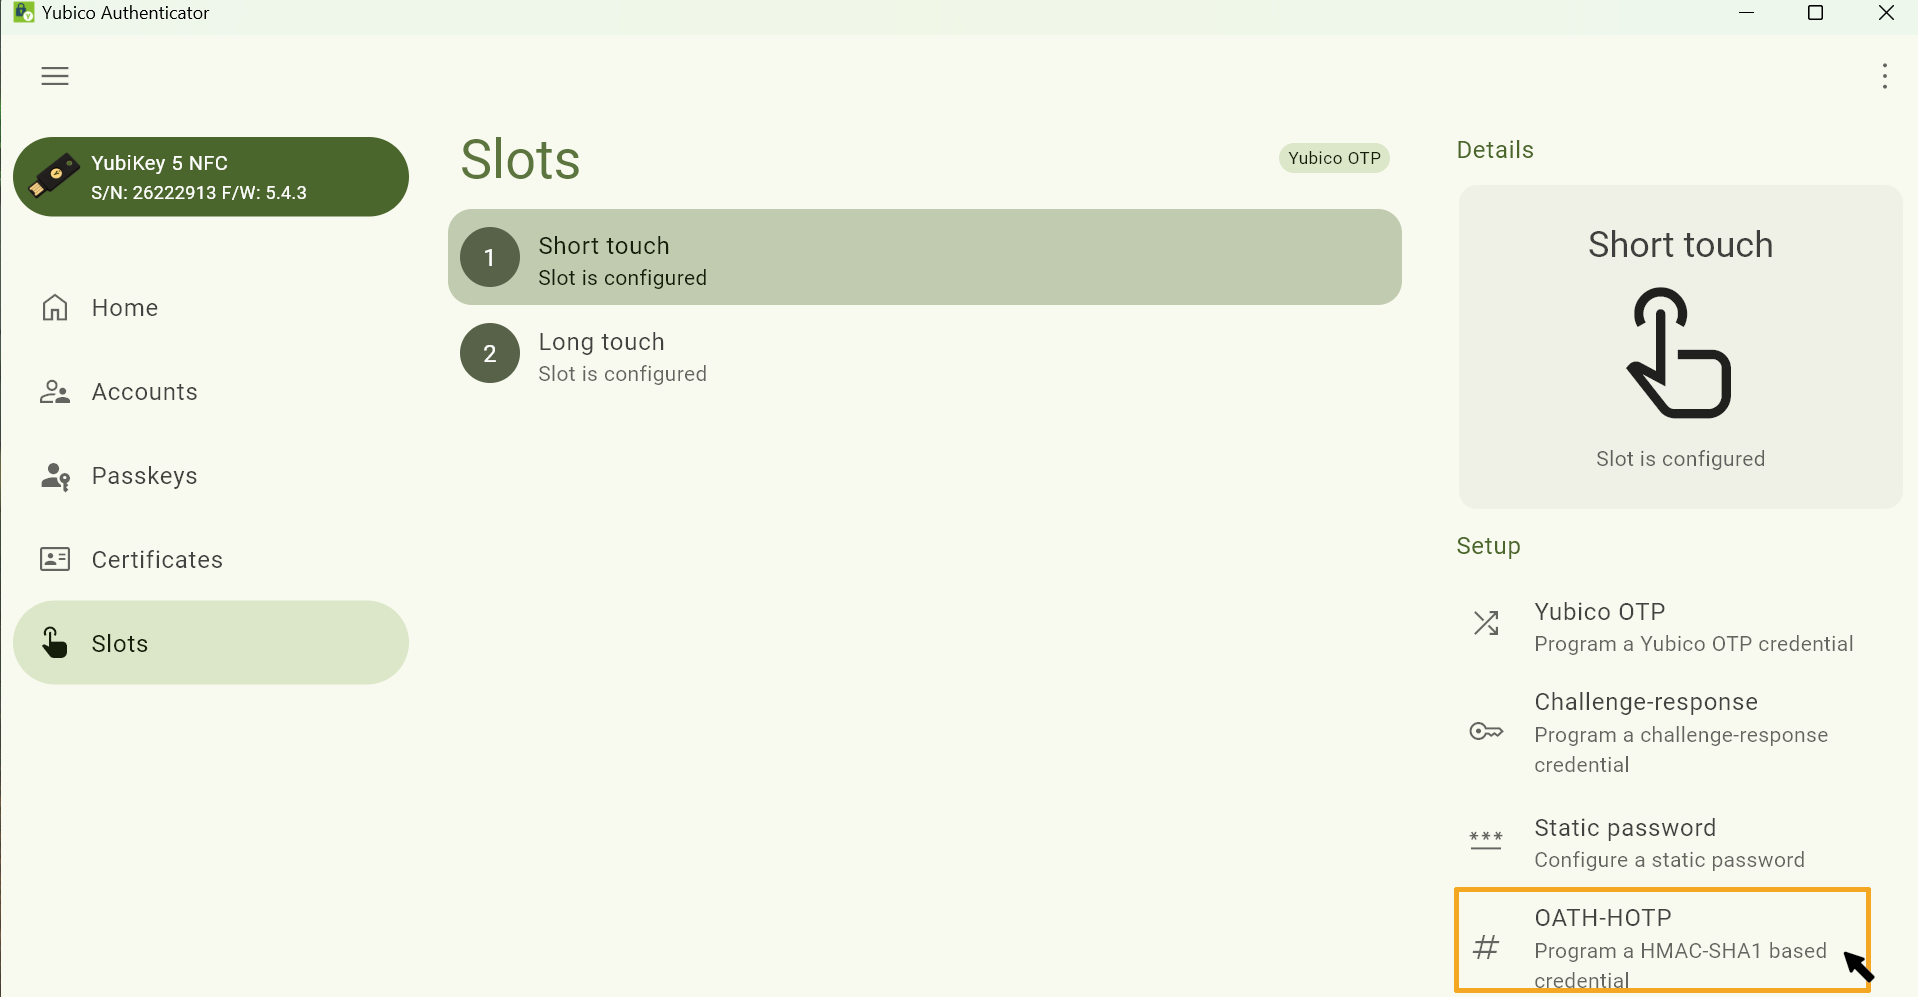Click the Certificates card icon
The height and width of the screenshot is (997, 1918).
pyautogui.click(x=55, y=559)
